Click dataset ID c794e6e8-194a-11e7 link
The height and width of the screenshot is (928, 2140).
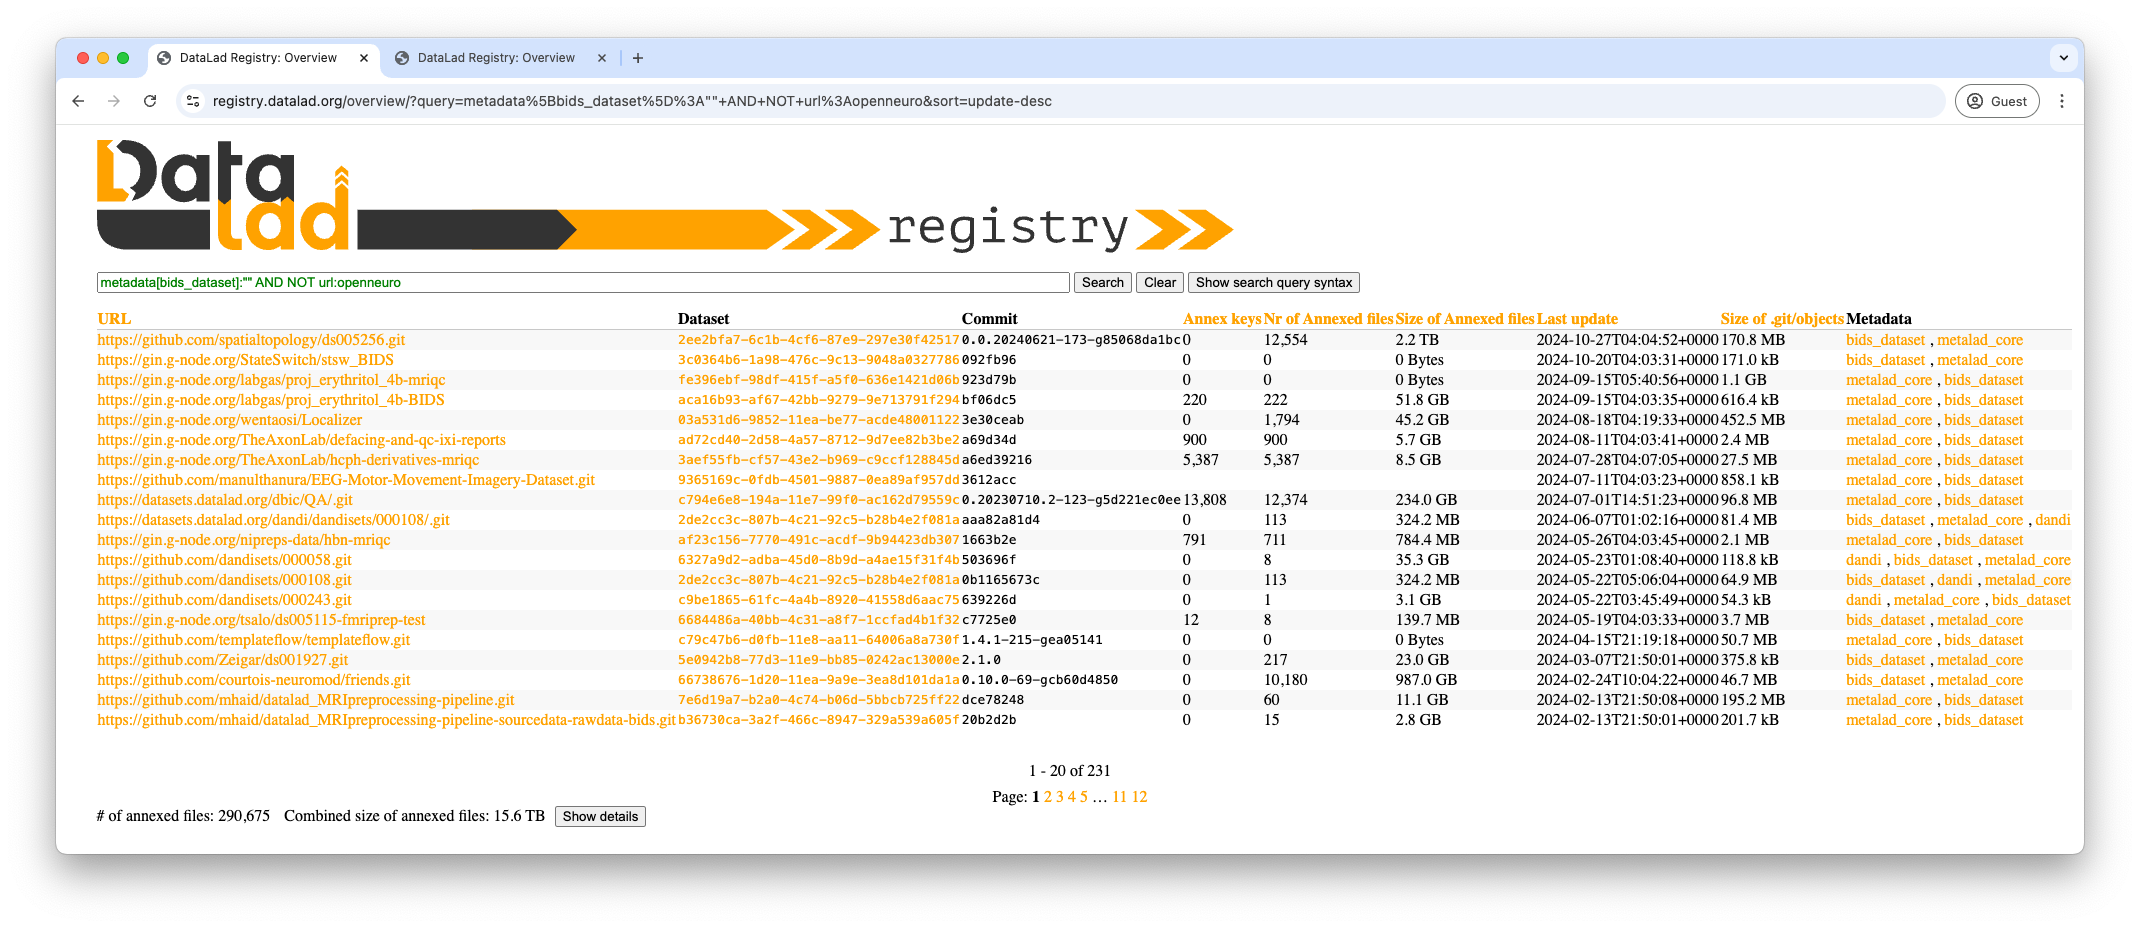(x=818, y=500)
